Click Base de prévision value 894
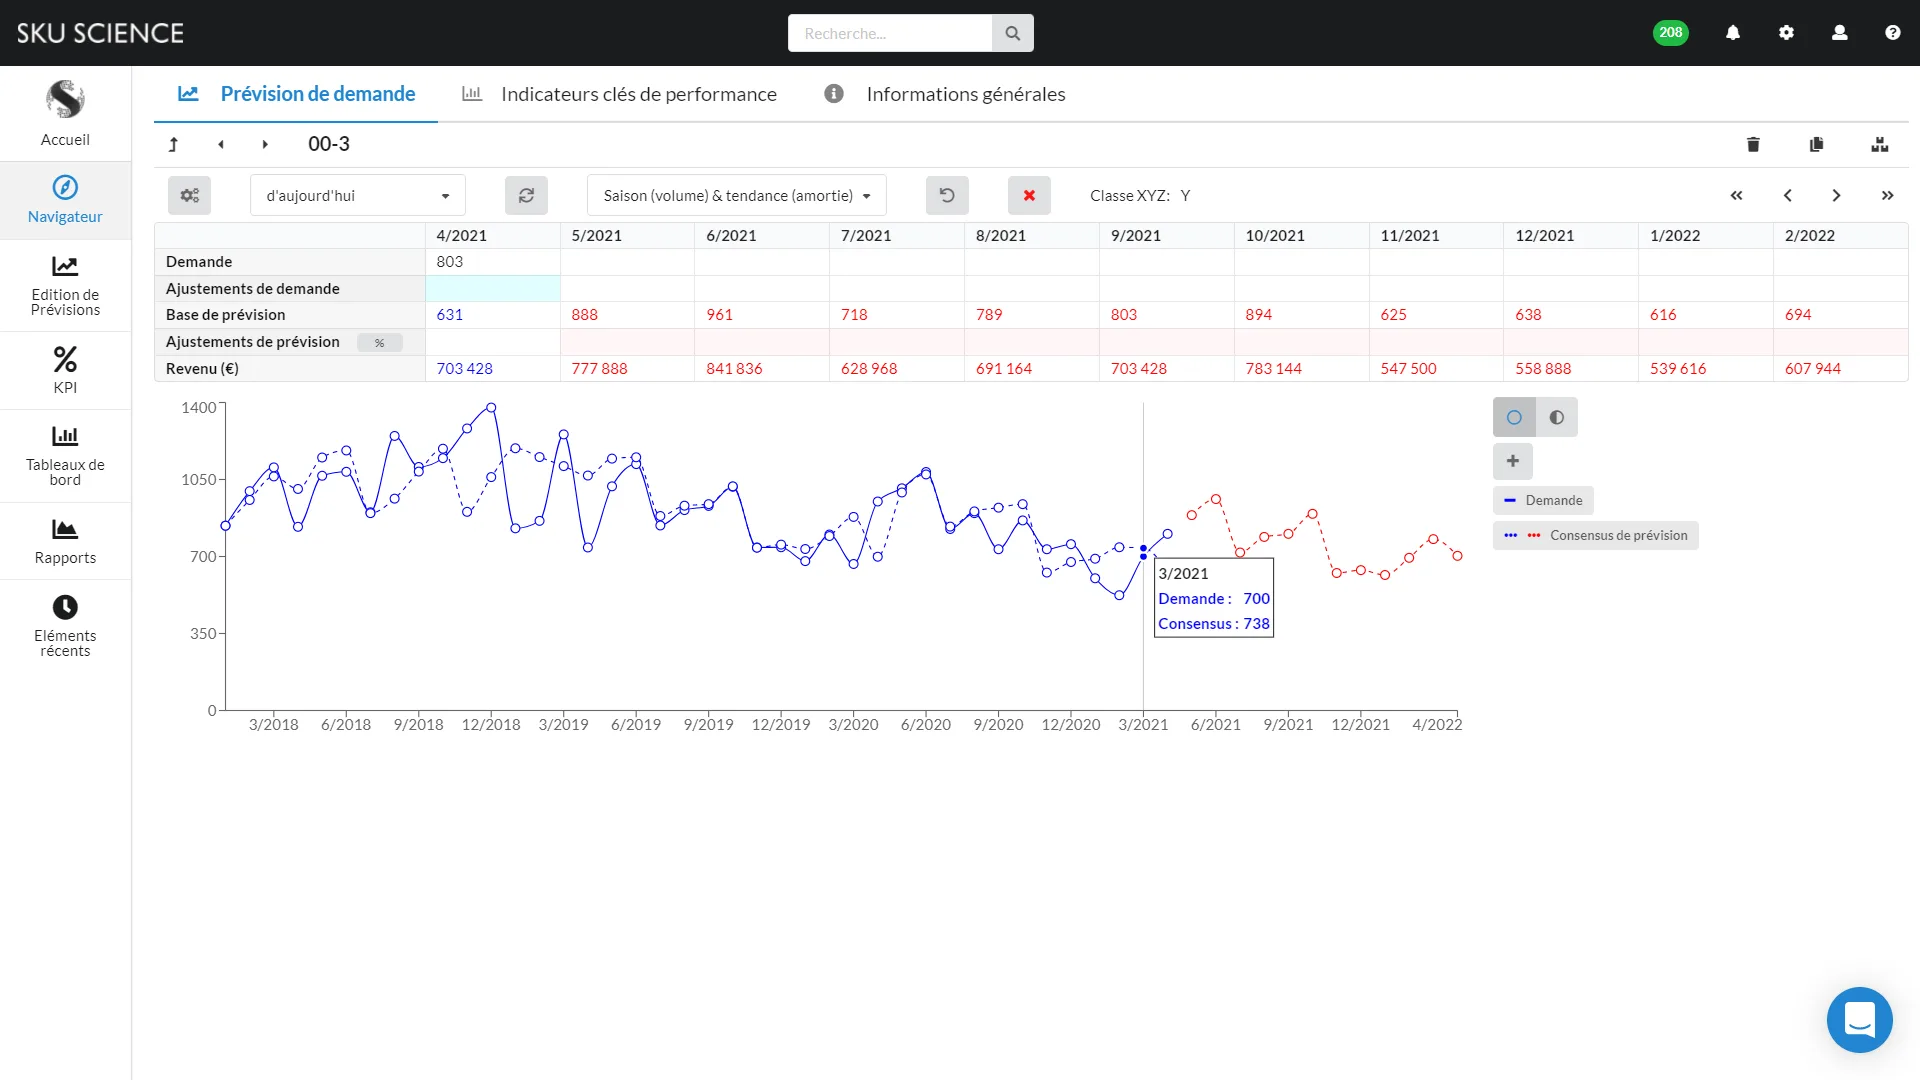This screenshot has height=1080, width=1920. click(x=1259, y=315)
